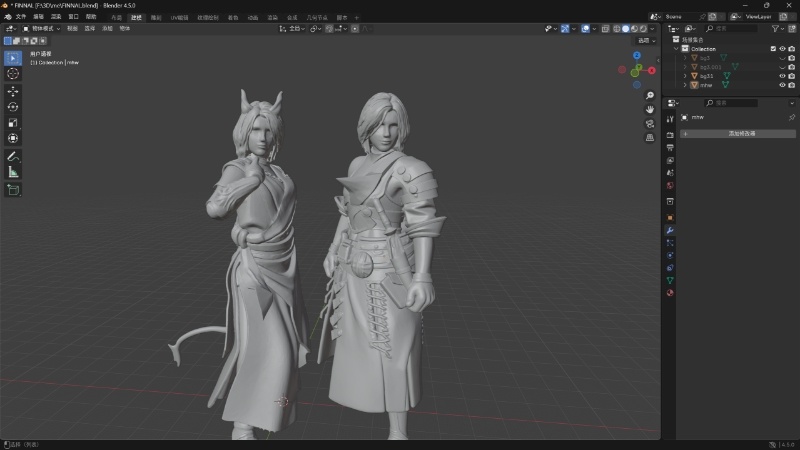Open the Particles properties tab
This screenshot has height=450, width=800.
tap(670, 243)
